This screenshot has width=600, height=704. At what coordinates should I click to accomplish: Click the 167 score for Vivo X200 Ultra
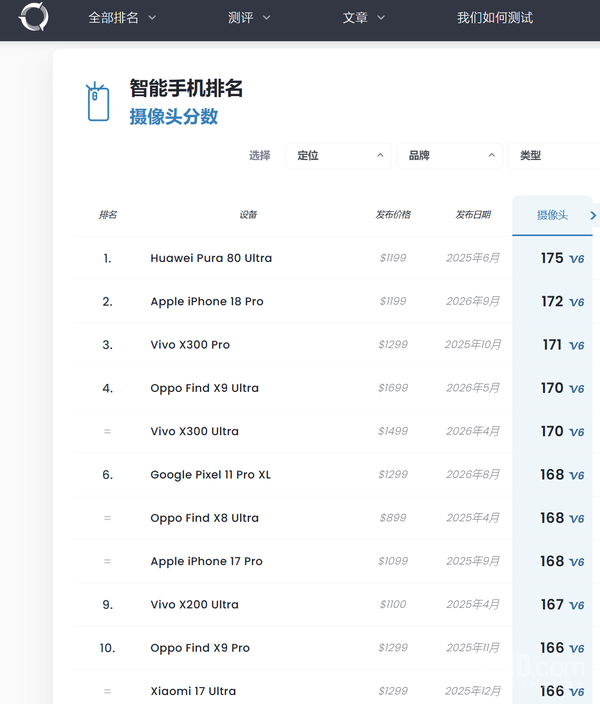[552, 605]
